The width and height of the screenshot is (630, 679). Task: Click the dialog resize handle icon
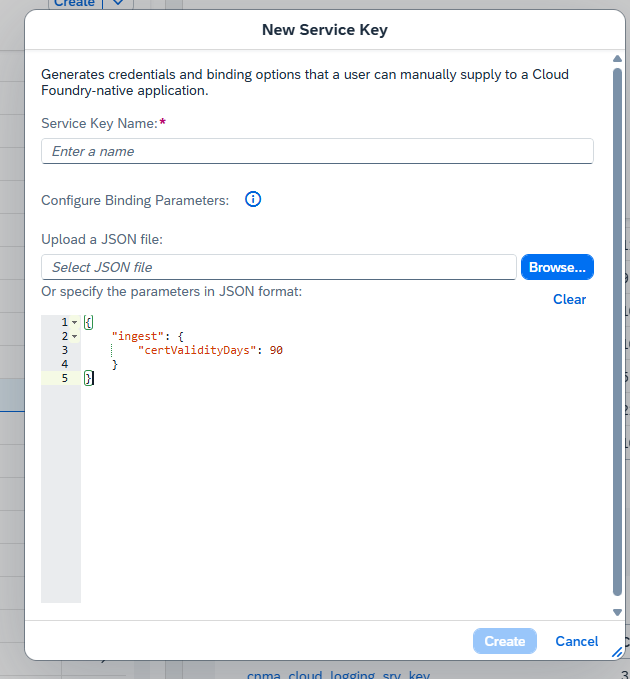coord(617,652)
